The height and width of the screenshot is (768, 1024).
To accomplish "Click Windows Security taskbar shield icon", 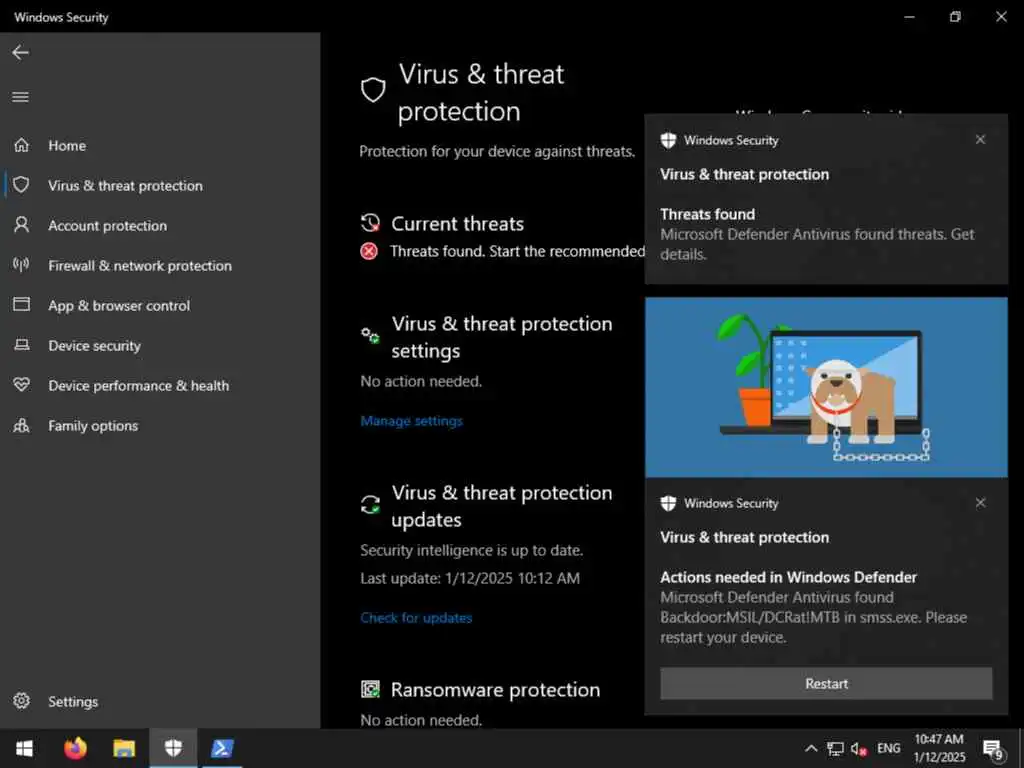I will pyautogui.click(x=173, y=748).
